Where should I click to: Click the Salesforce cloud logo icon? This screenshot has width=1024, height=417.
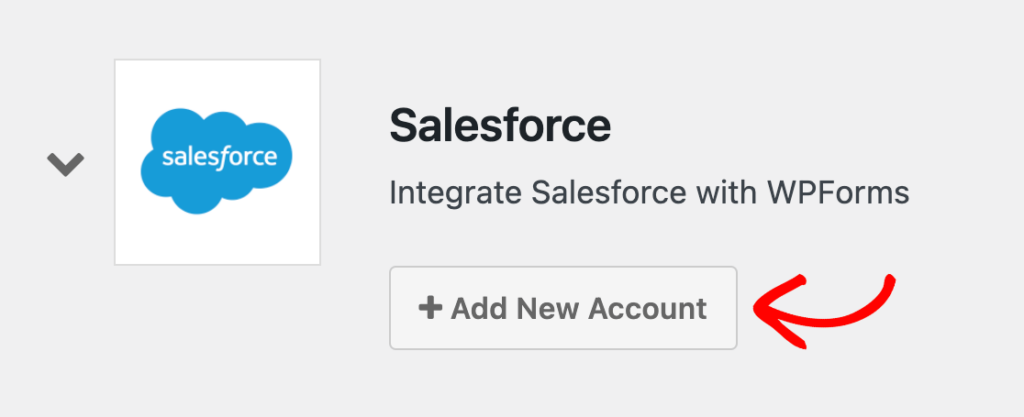(x=217, y=161)
